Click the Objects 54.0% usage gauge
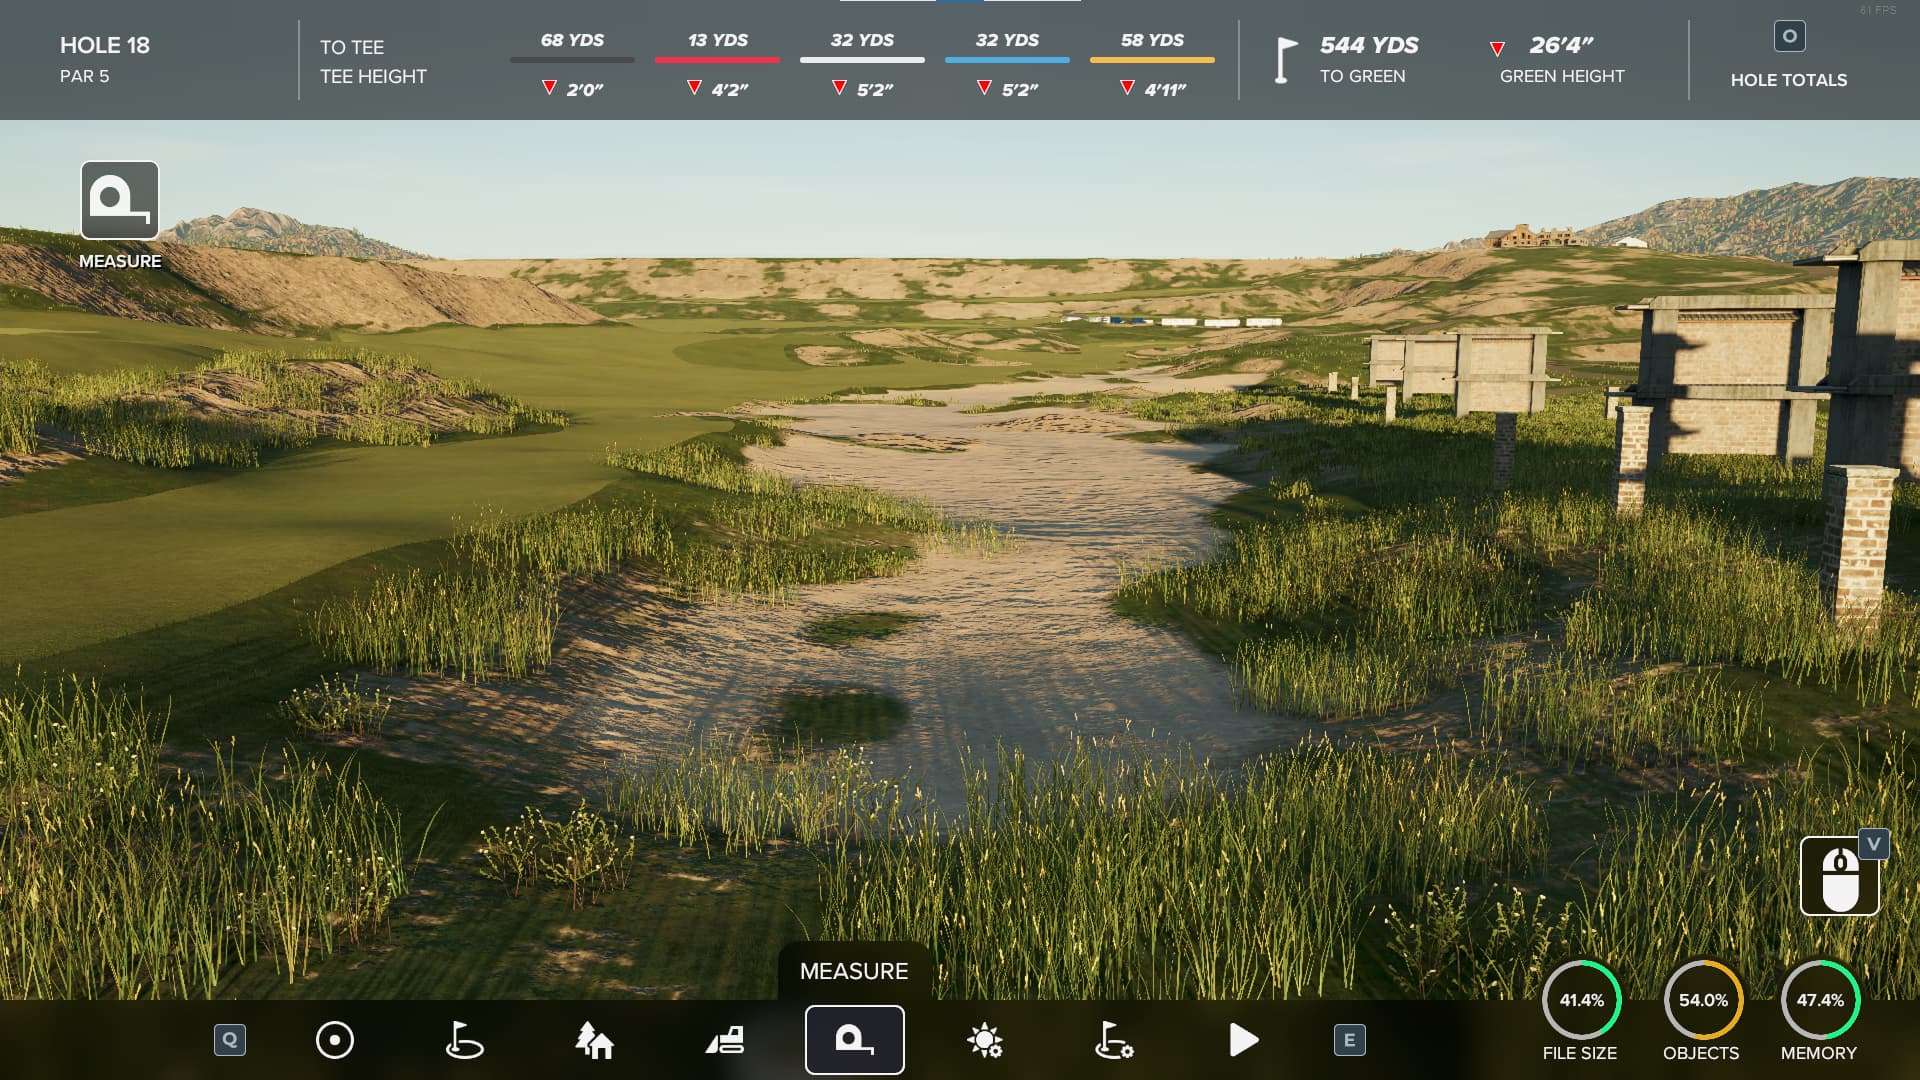 (1702, 1001)
